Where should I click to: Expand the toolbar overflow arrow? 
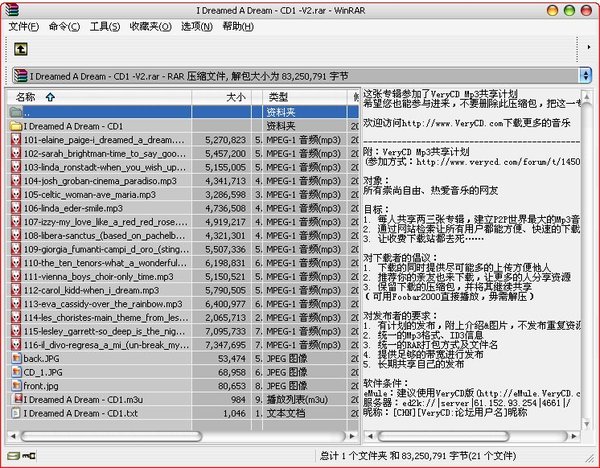click(588, 47)
